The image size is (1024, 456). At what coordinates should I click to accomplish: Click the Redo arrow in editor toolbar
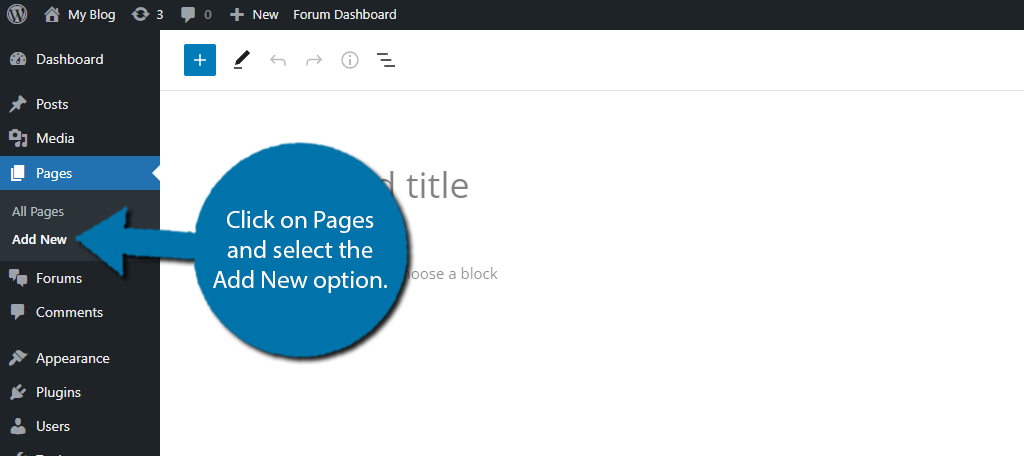(314, 61)
